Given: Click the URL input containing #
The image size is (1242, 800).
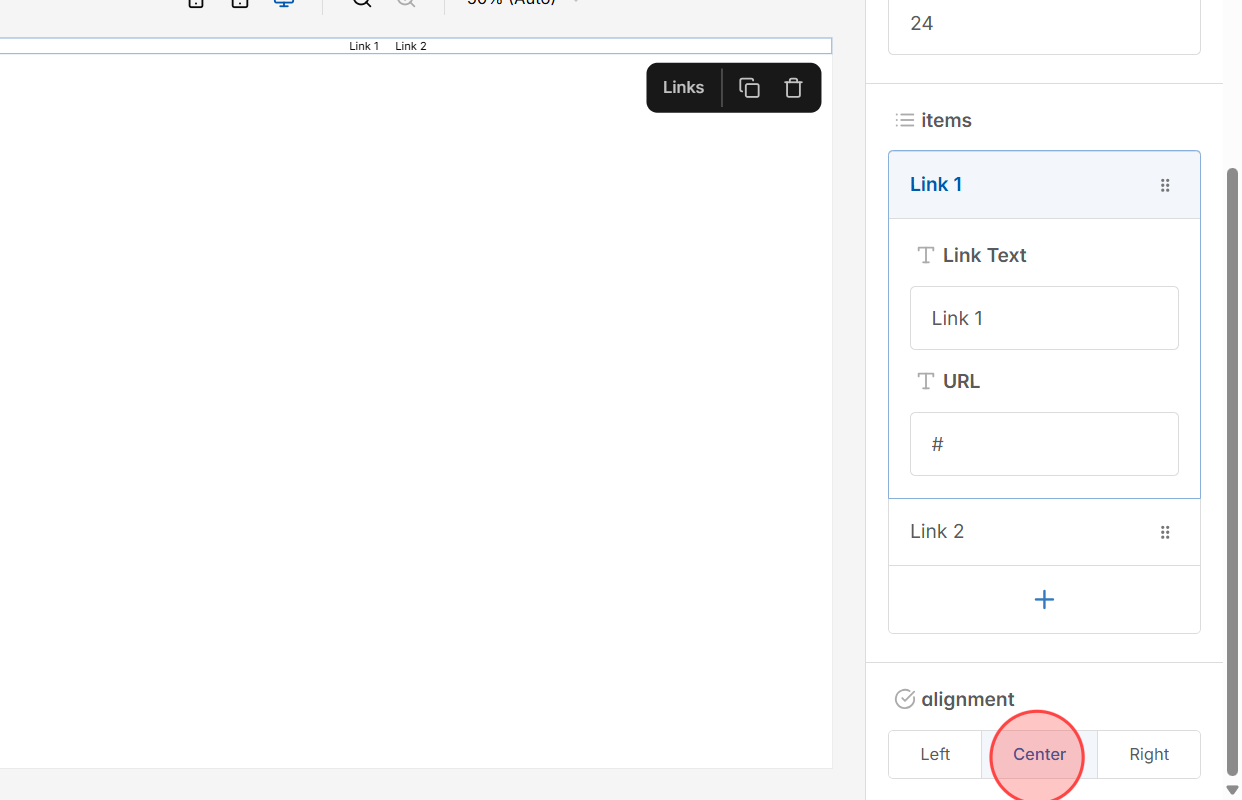Looking at the screenshot, I should 1044,444.
